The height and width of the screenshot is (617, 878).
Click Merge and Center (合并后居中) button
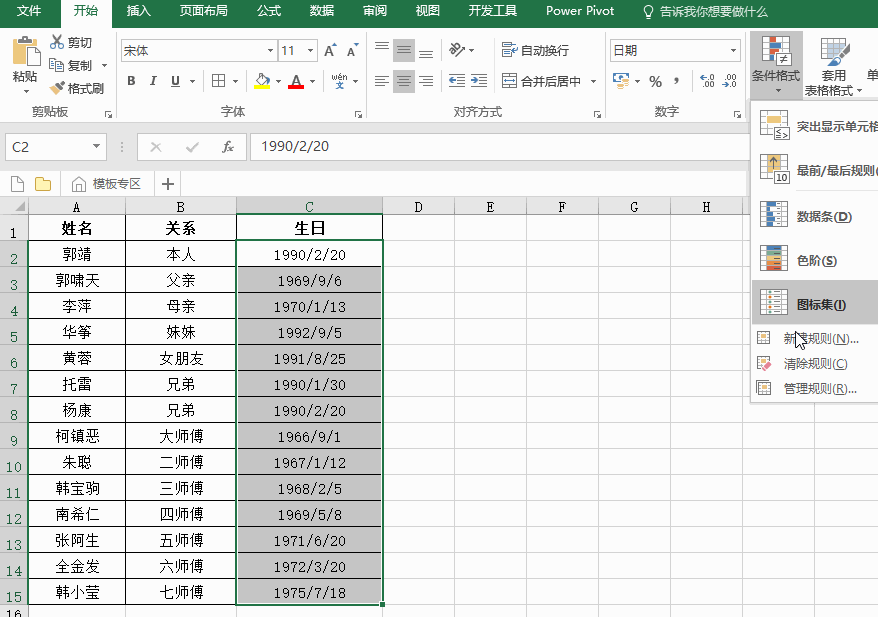pos(541,81)
